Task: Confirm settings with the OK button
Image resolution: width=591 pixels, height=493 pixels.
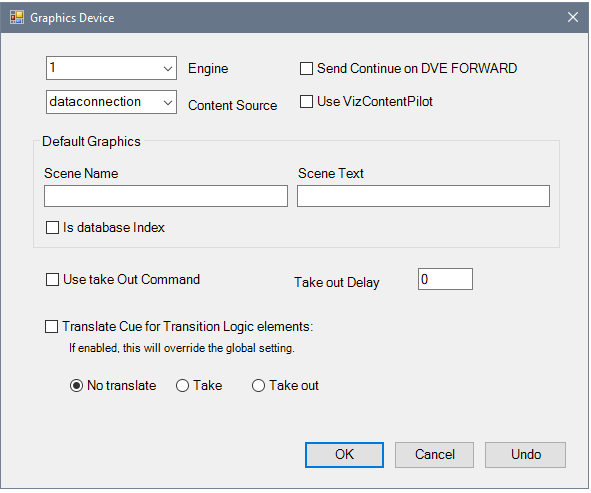Action: point(344,455)
